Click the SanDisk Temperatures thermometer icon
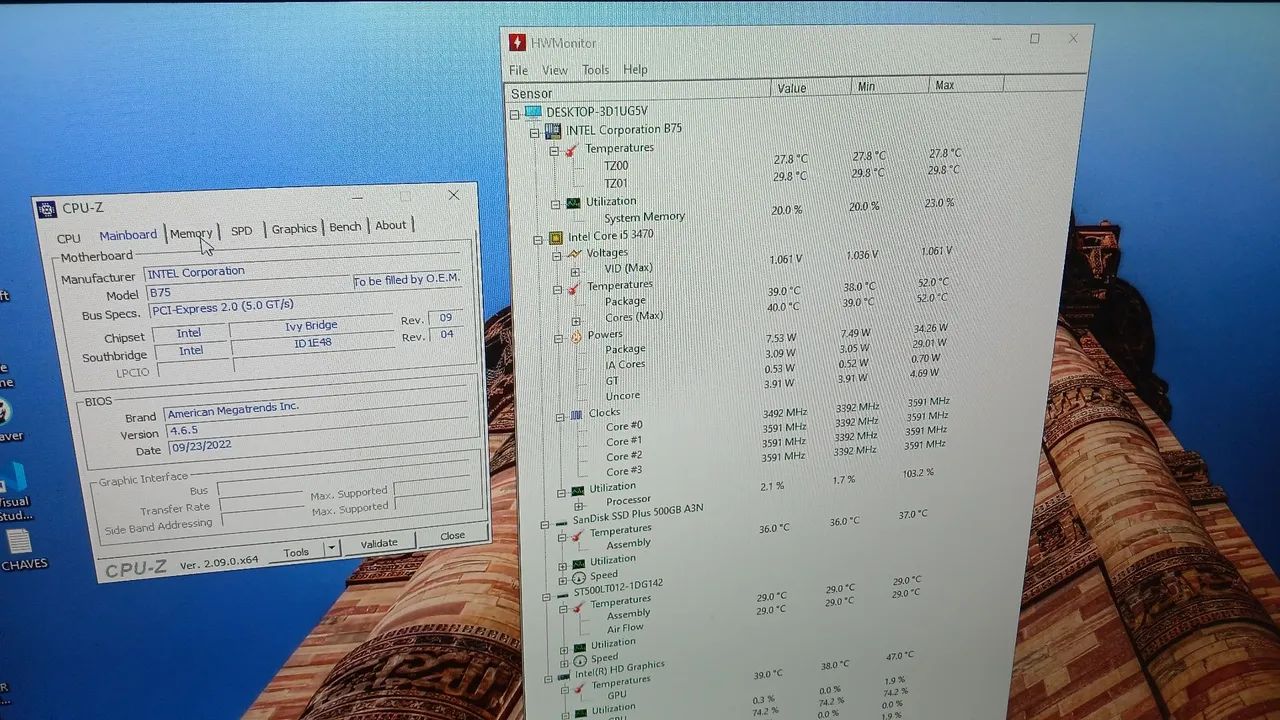1280x720 pixels. click(x=577, y=535)
